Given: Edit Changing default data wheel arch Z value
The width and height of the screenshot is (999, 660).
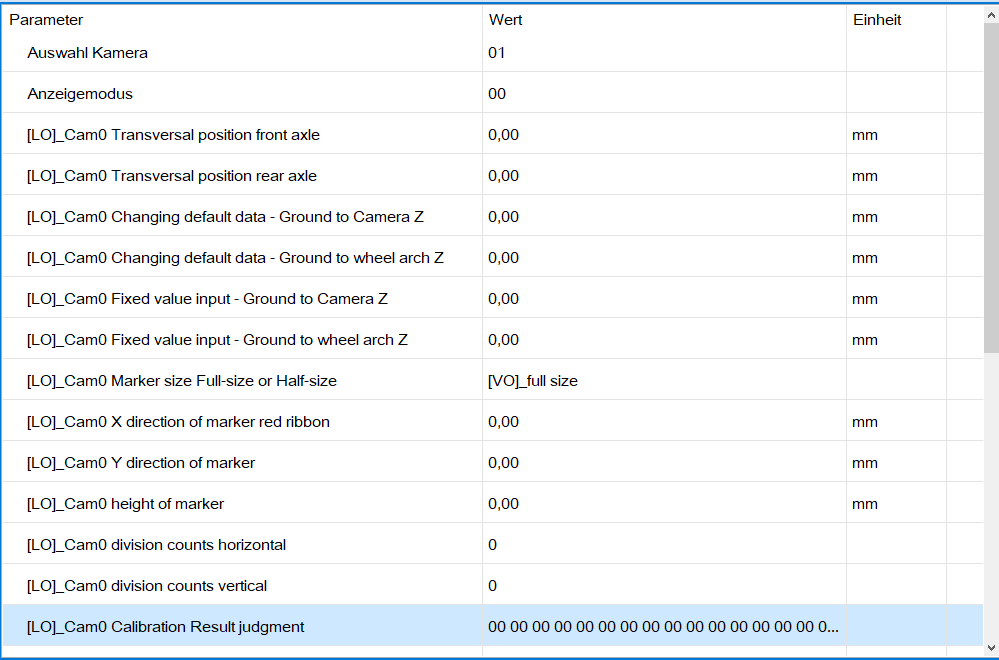Looking at the screenshot, I should [504, 258].
